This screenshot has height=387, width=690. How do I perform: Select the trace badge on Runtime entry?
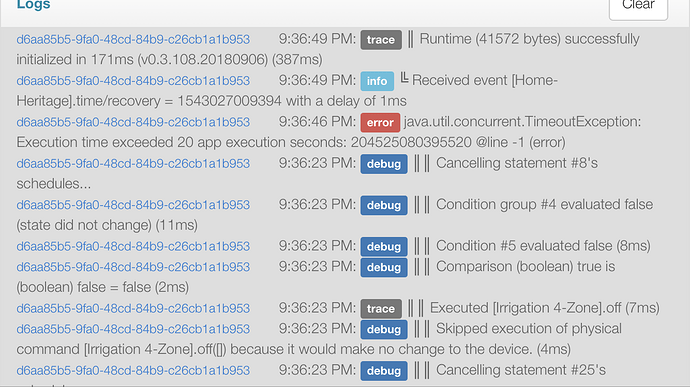(381, 40)
